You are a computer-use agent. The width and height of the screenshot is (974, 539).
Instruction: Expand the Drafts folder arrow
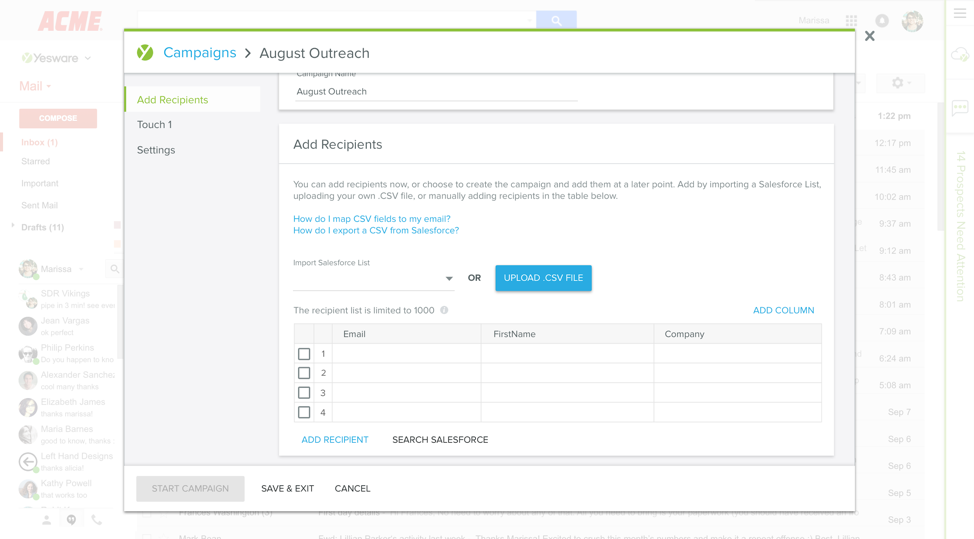pos(12,226)
